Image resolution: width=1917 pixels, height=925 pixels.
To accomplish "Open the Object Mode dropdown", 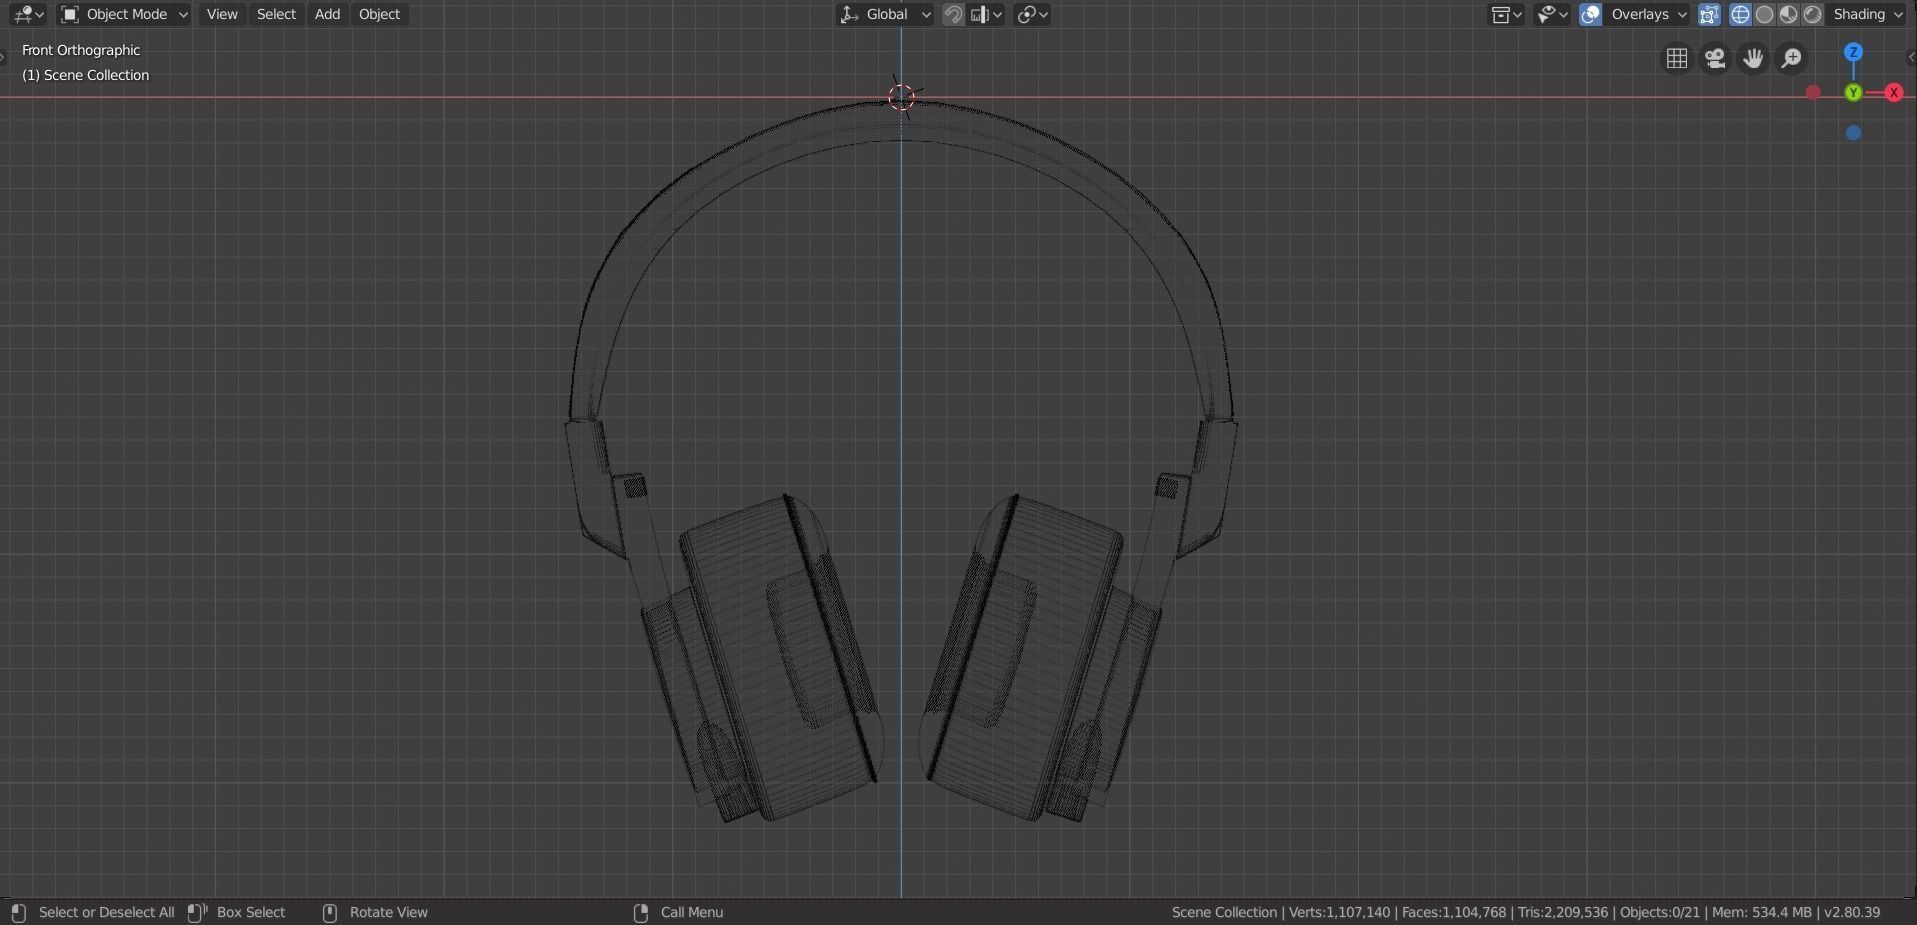I will (x=125, y=14).
